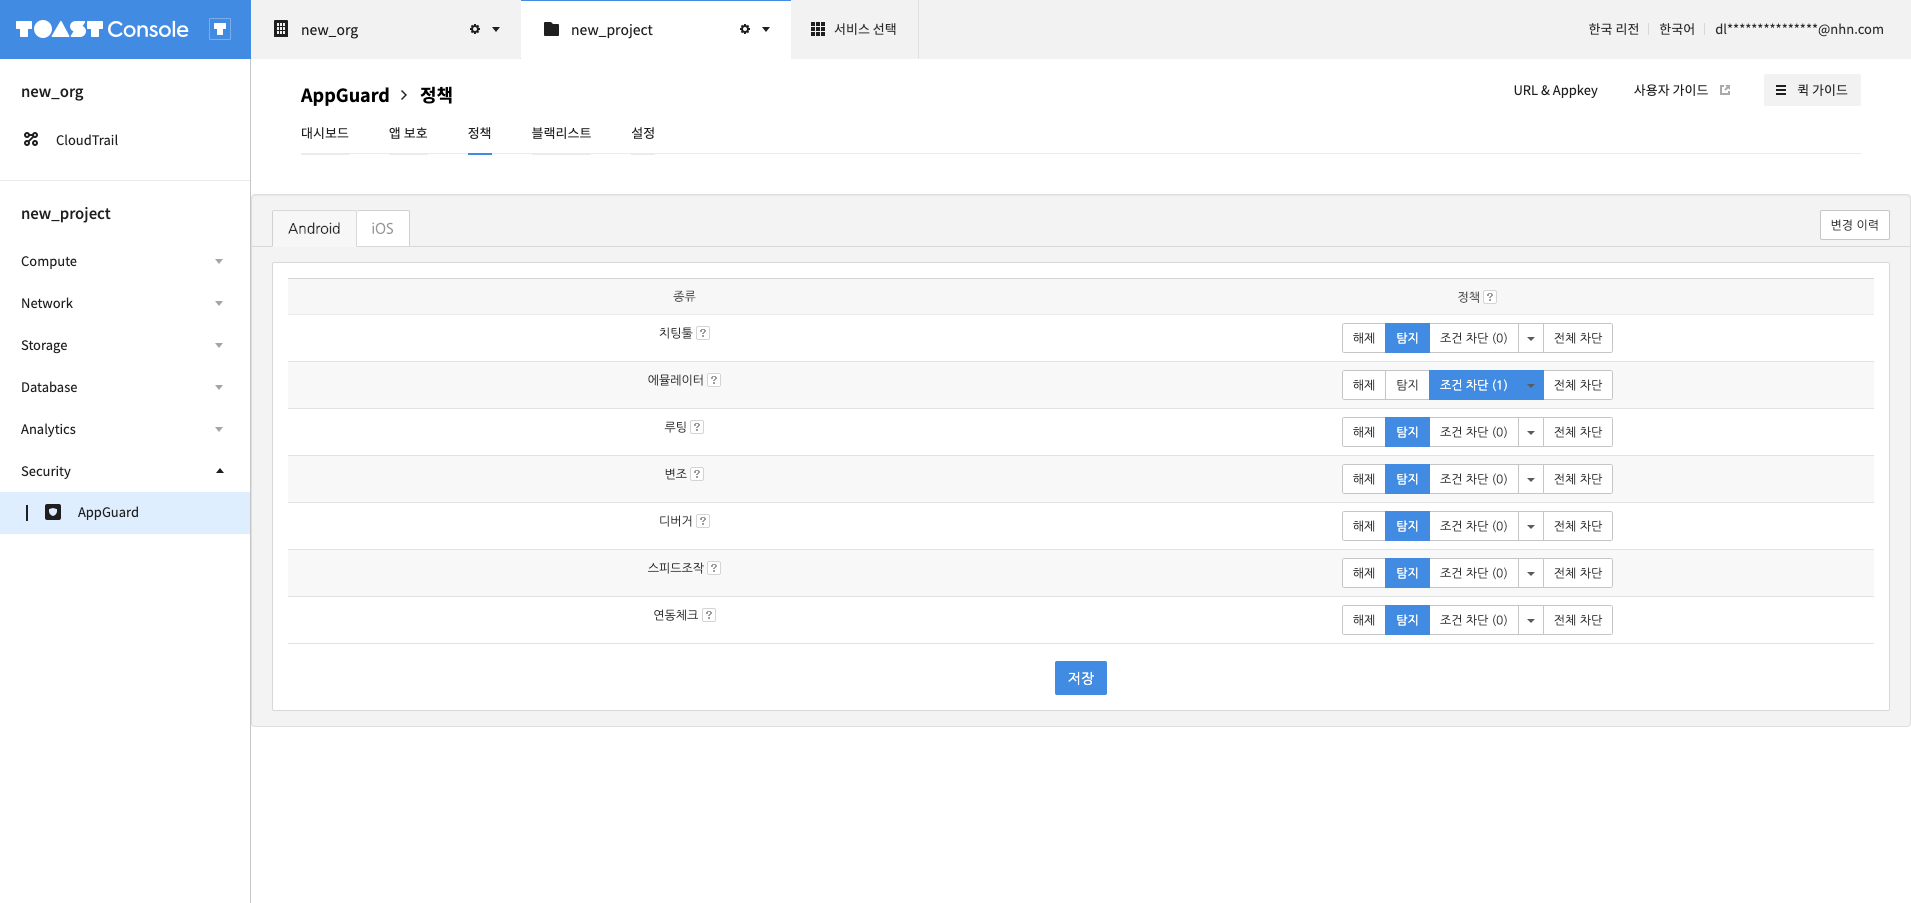Click the CloudTrail icon in the sidebar
1911x903 pixels.
[31, 140]
